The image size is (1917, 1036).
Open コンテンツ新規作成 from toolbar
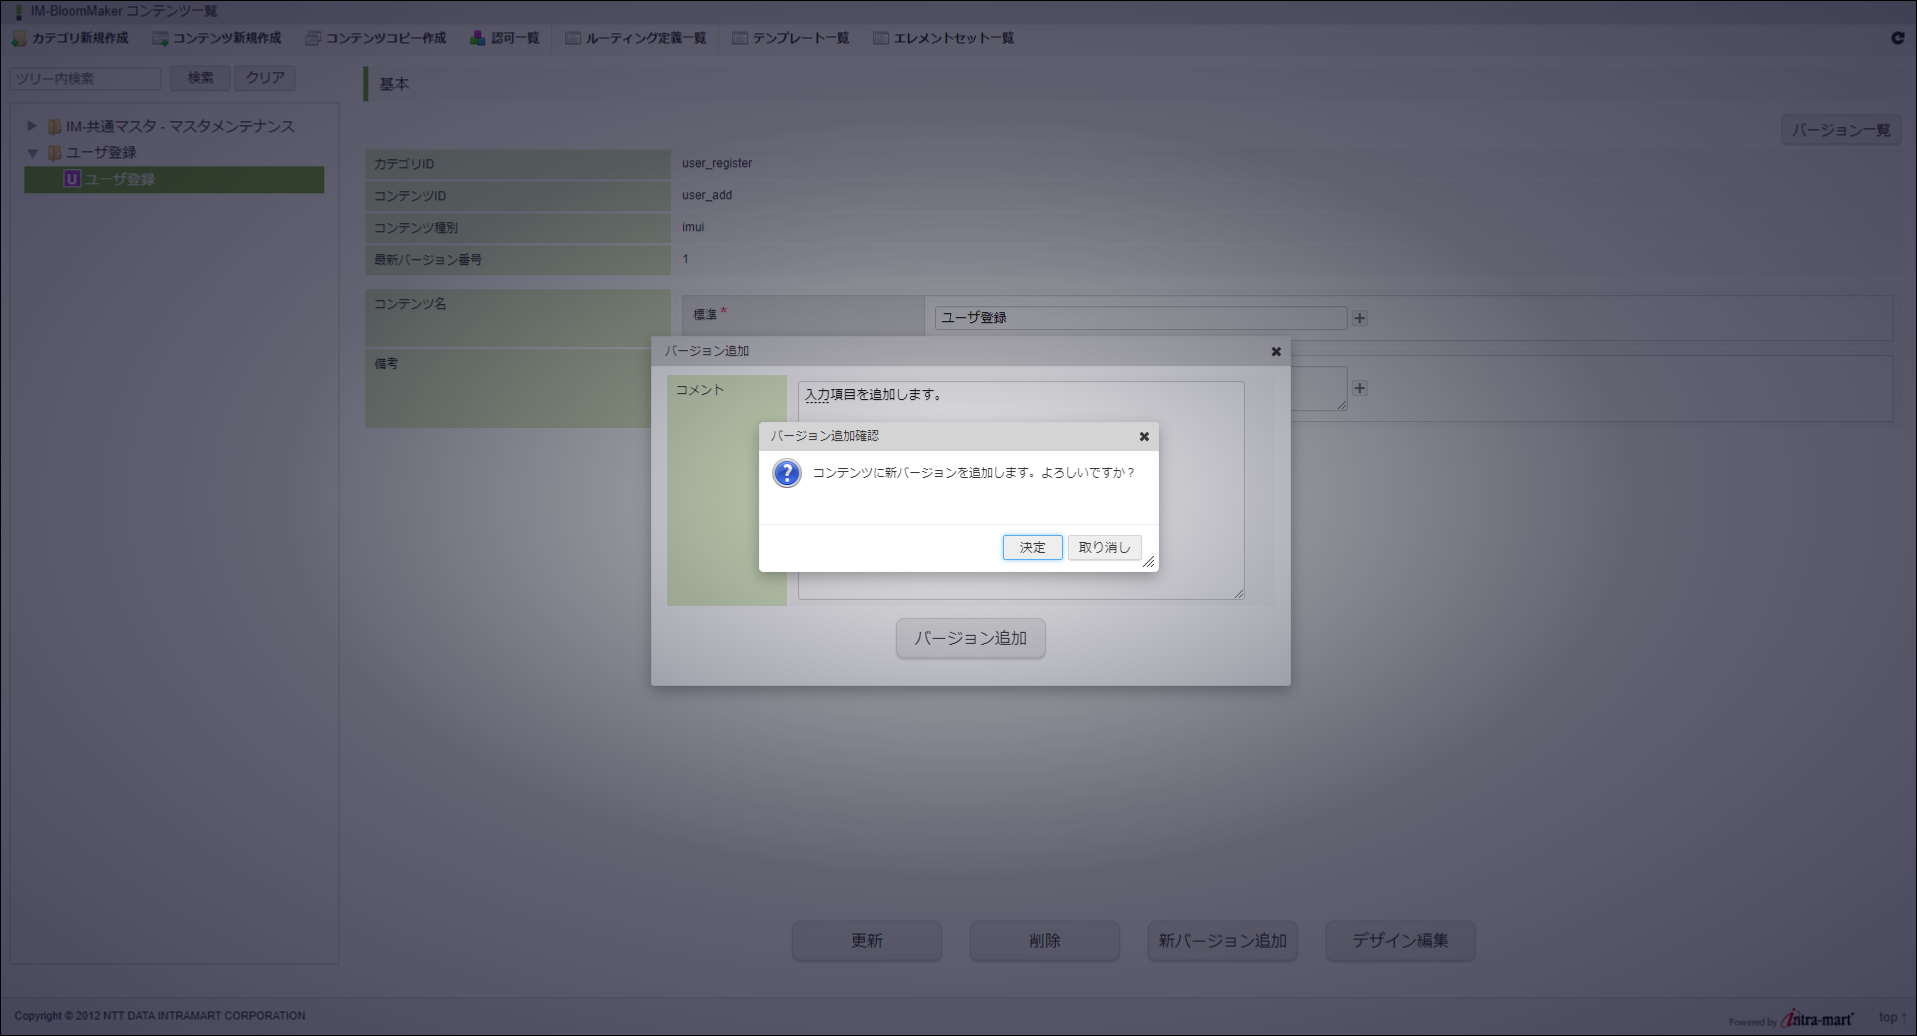pos(217,38)
